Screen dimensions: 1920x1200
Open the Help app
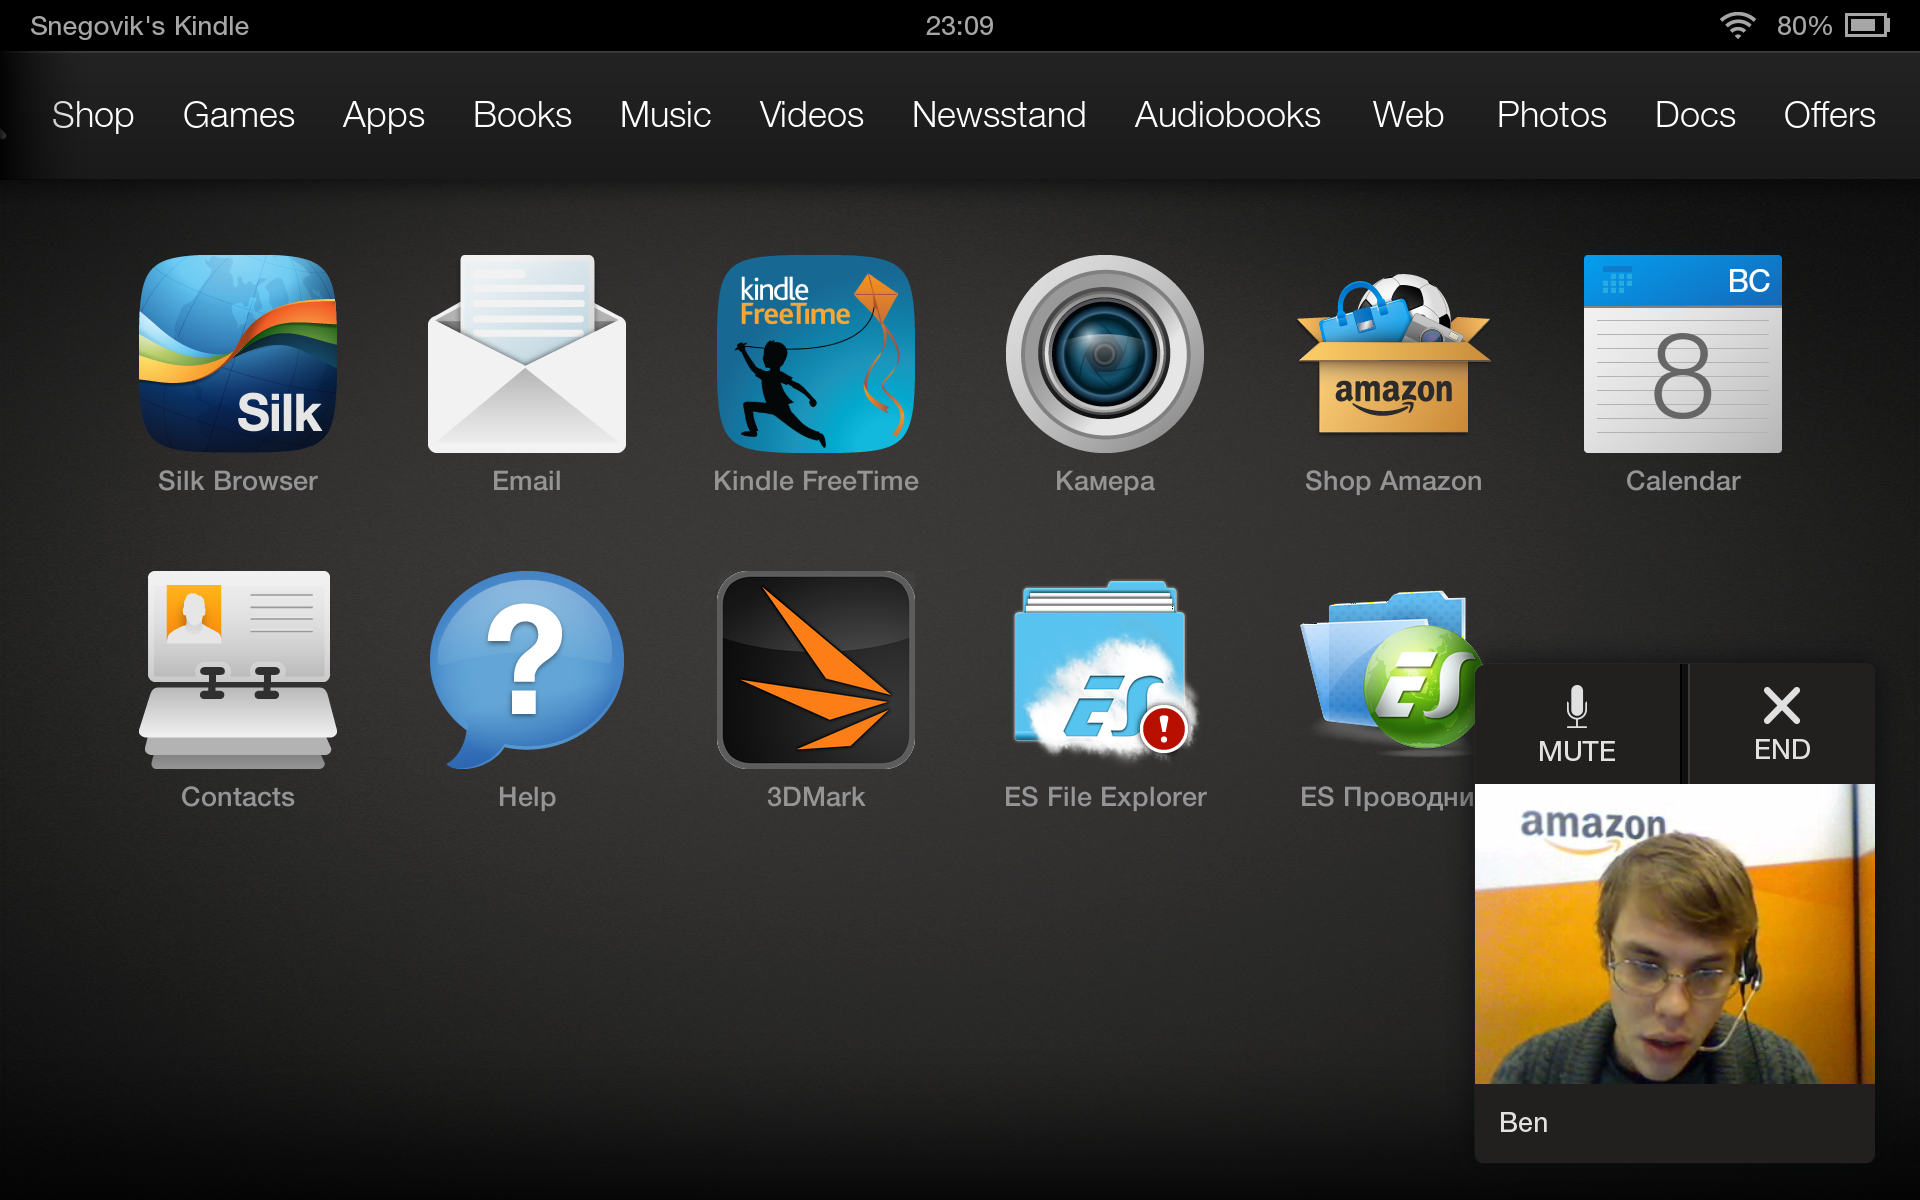[527, 670]
